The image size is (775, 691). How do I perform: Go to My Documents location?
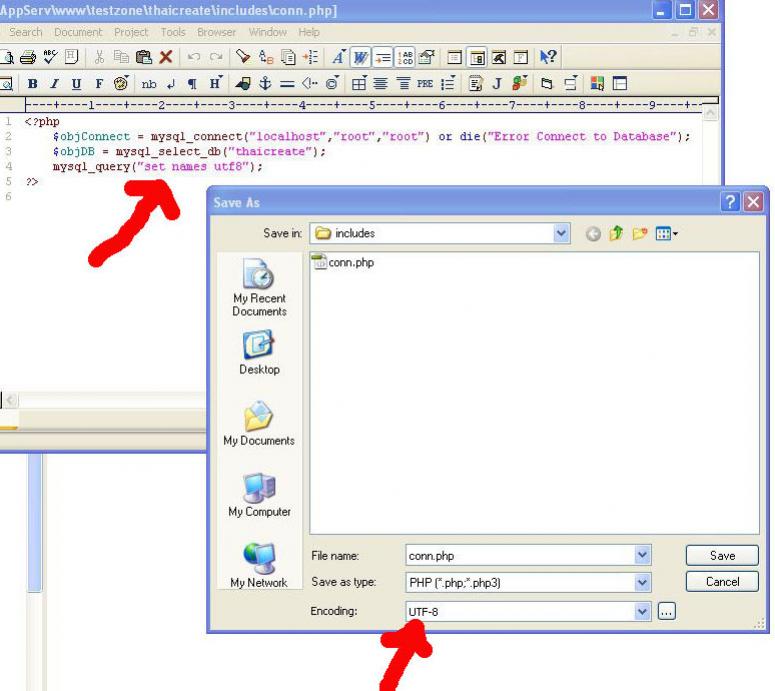(x=259, y=424)
